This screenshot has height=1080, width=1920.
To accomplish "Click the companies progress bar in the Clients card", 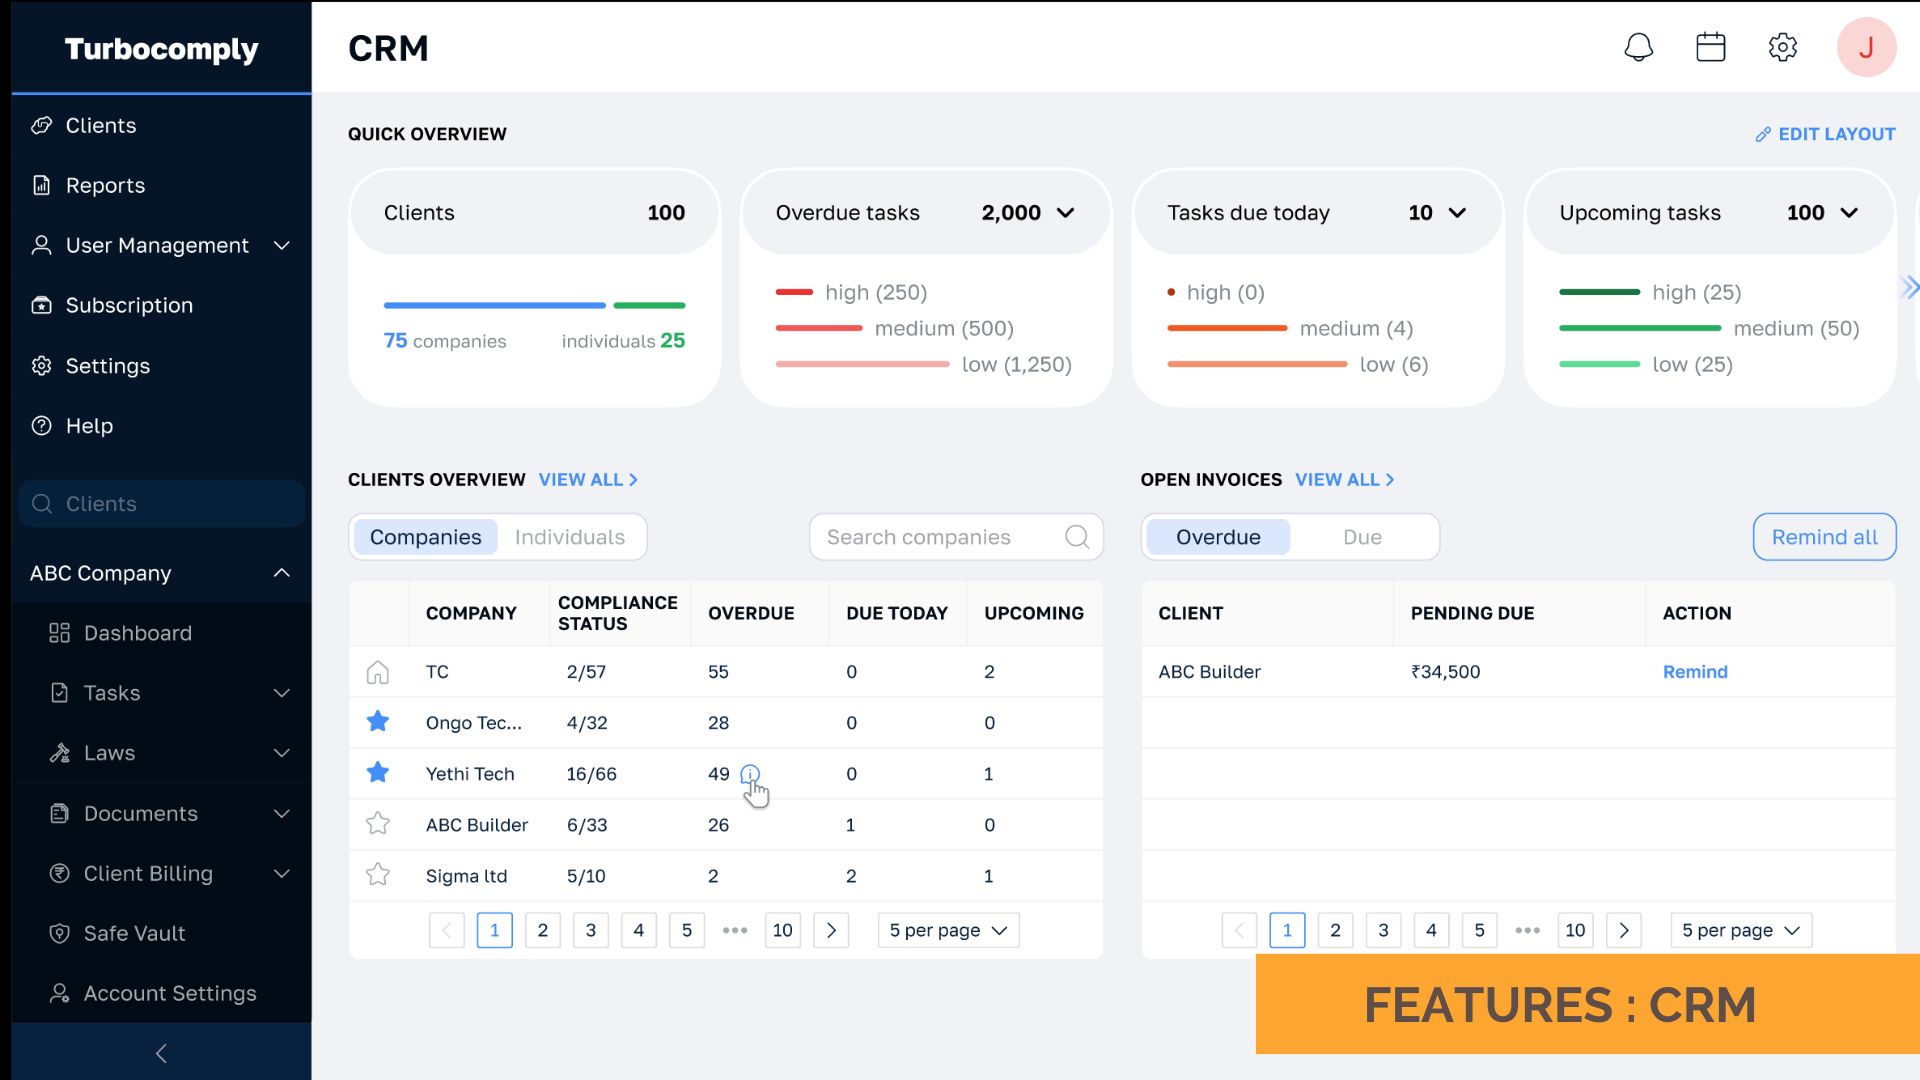I will point(494,305).
